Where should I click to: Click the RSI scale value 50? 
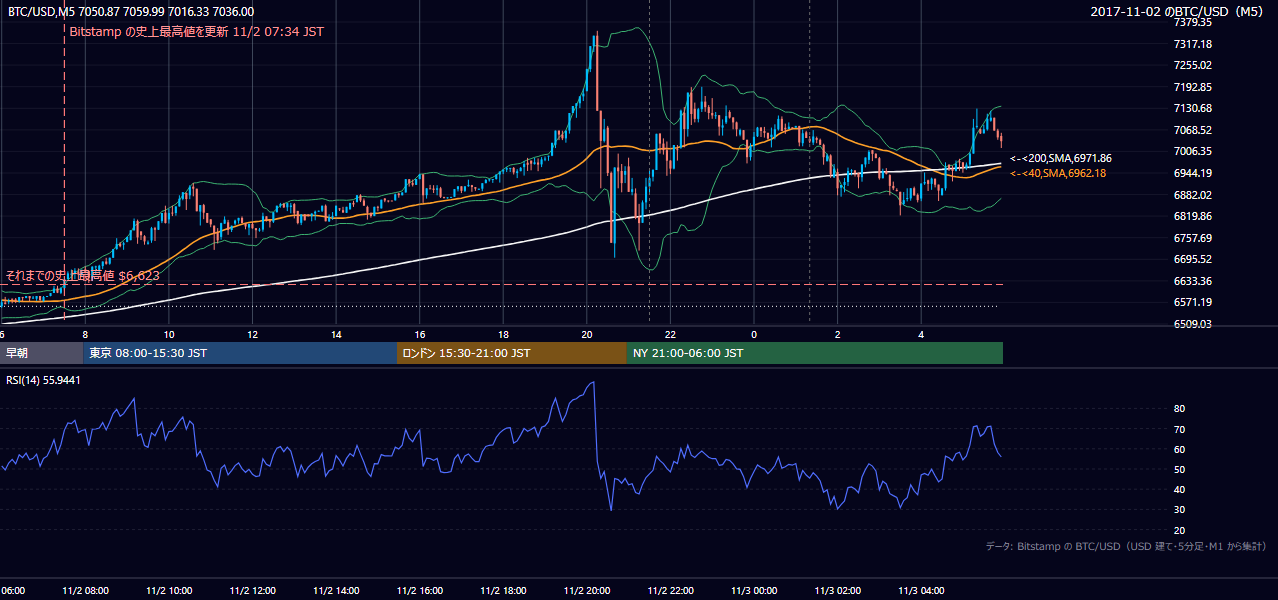[1179, 469]
